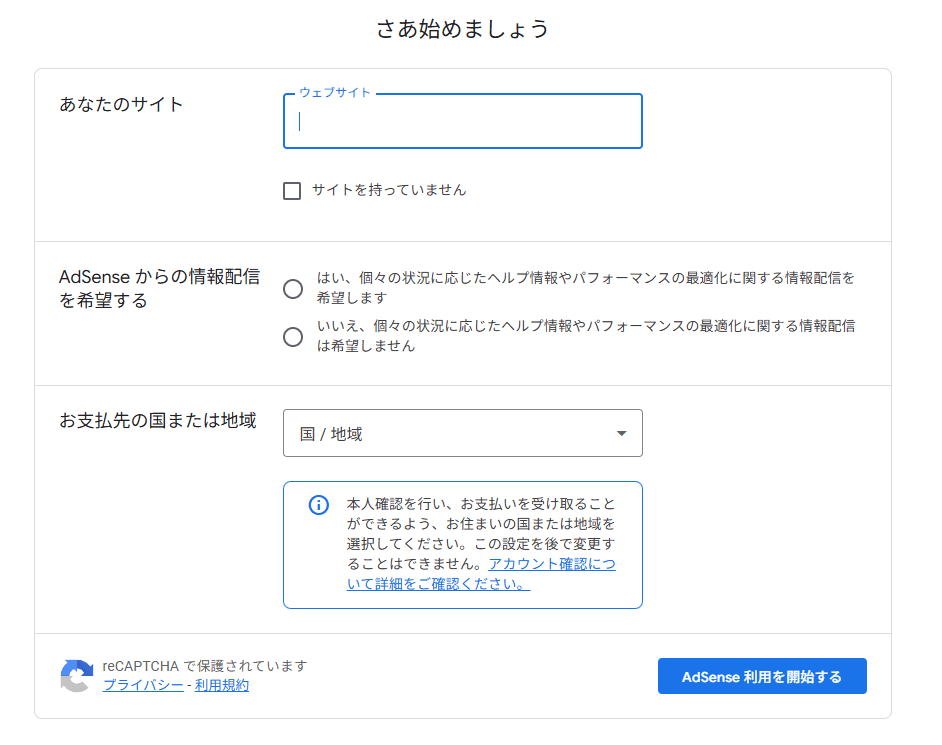Click the あなたのサイト section label
Viewport: 942px width, 745px height.
[121, 105]
